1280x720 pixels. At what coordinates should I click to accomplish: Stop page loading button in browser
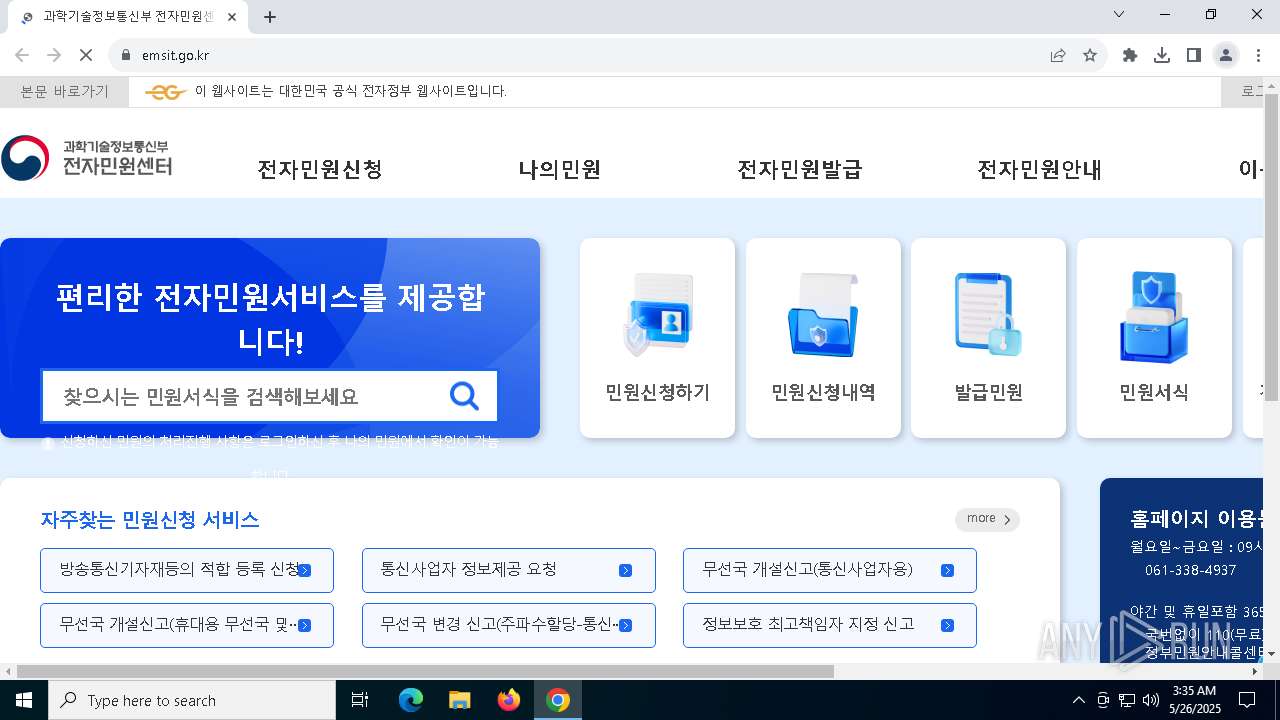(x=86, y=55)
